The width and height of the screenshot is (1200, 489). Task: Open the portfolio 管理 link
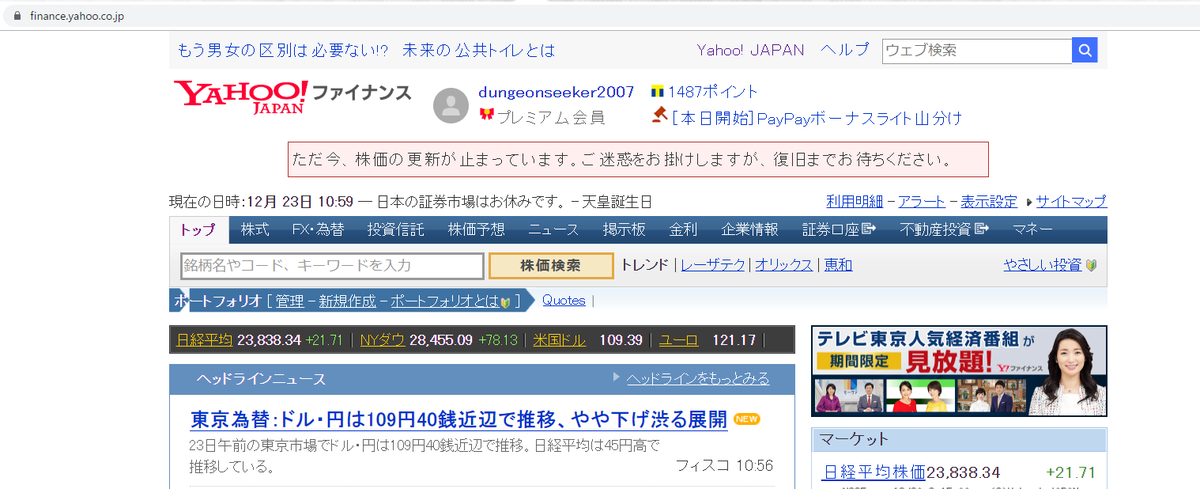[x=289, y=300]
